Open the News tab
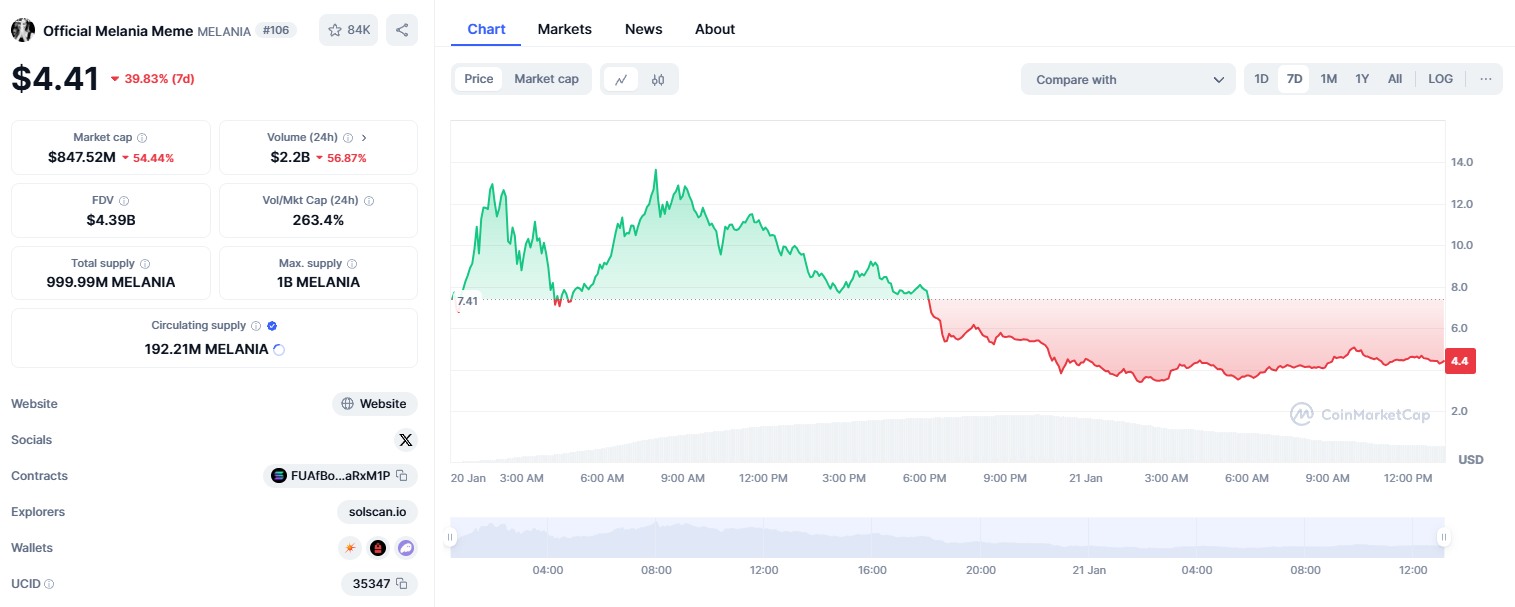The image size is (1515, 607). pyautogui.click(x=644, y=29)
